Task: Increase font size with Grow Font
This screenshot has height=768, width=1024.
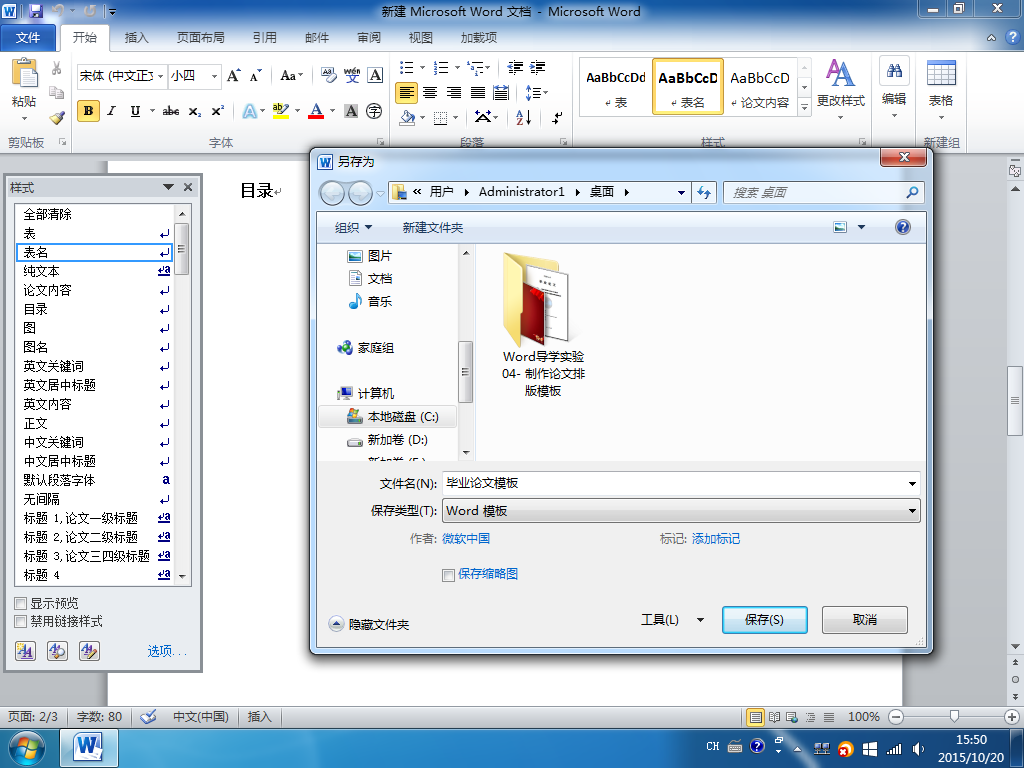Action: (233, 76)
